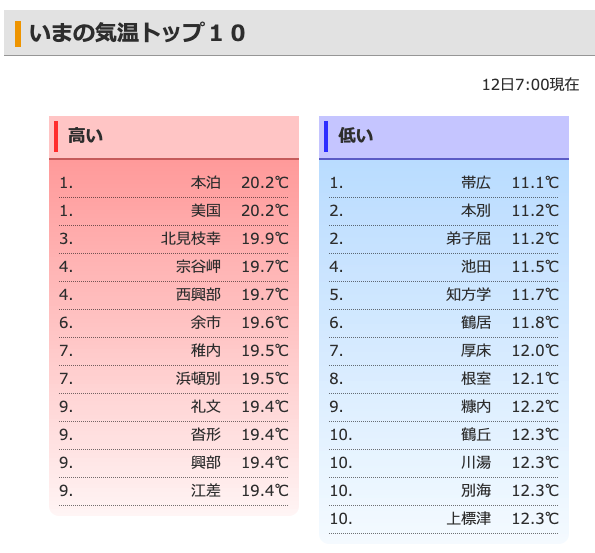The image size is (595, 553).
Task: Open the 池田 11.5℃ row
Action: [x=444, y=267]
